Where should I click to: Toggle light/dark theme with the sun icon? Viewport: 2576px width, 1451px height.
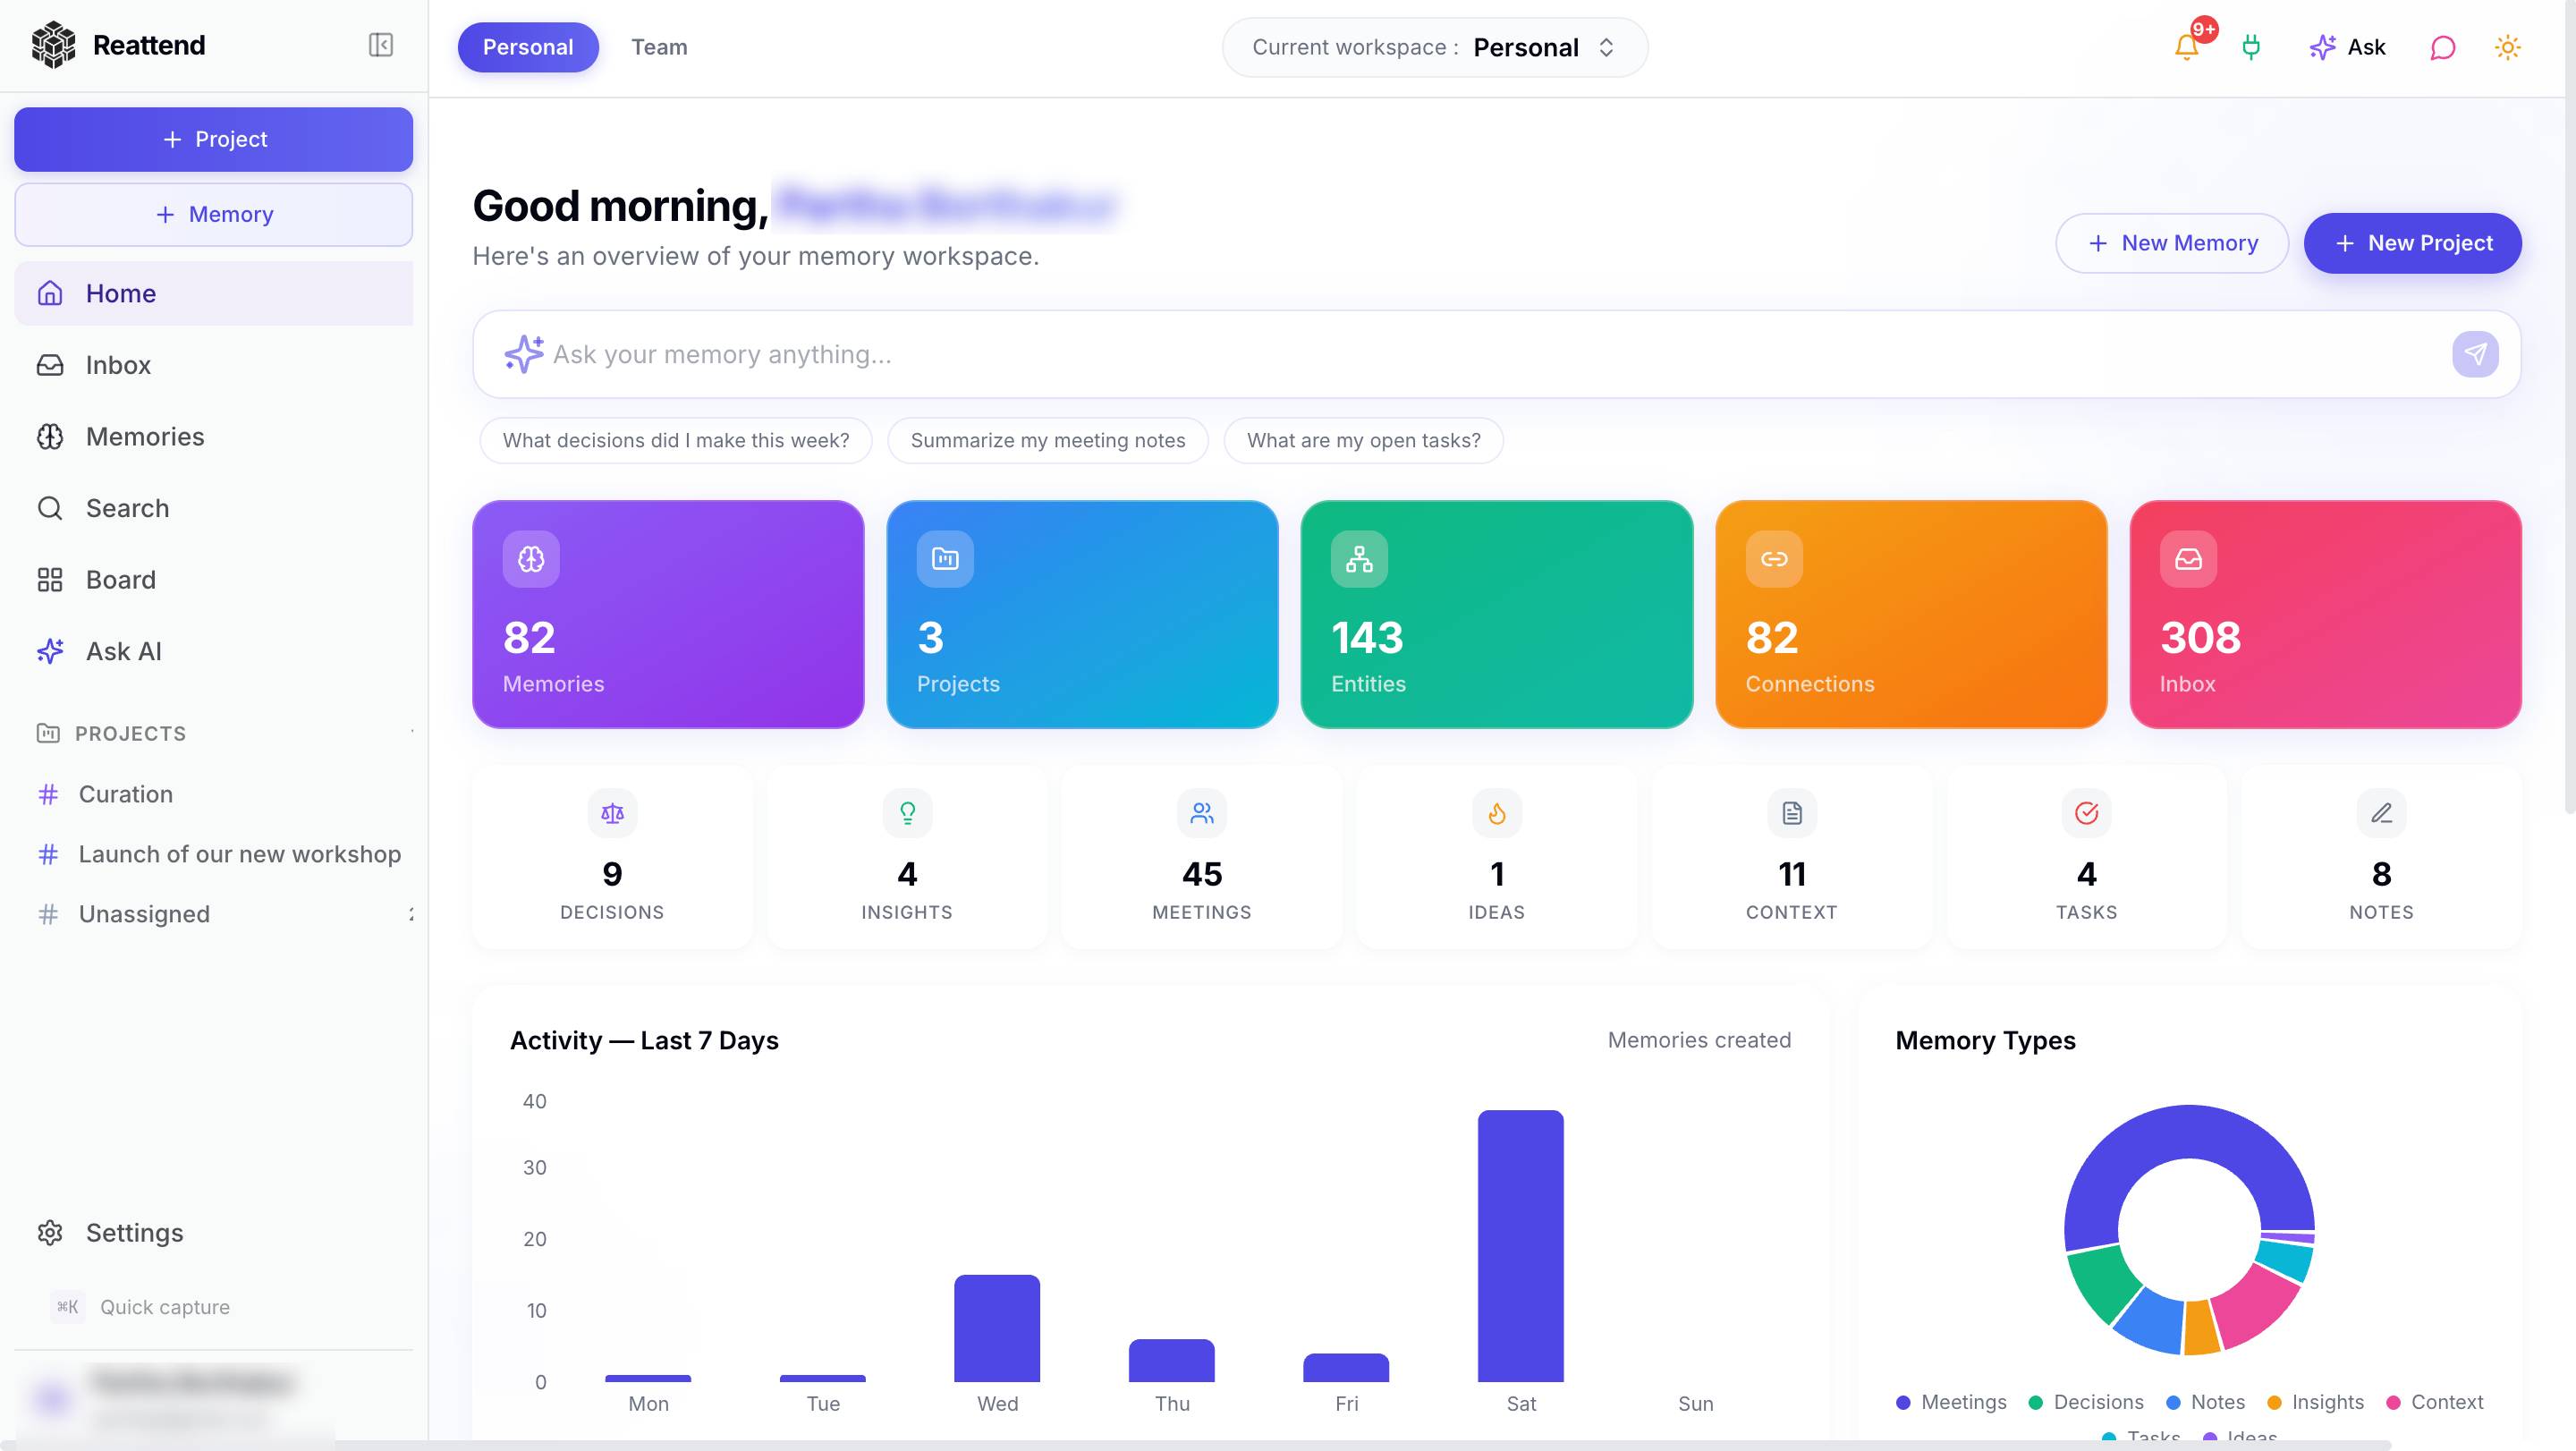coord(2507,47)
